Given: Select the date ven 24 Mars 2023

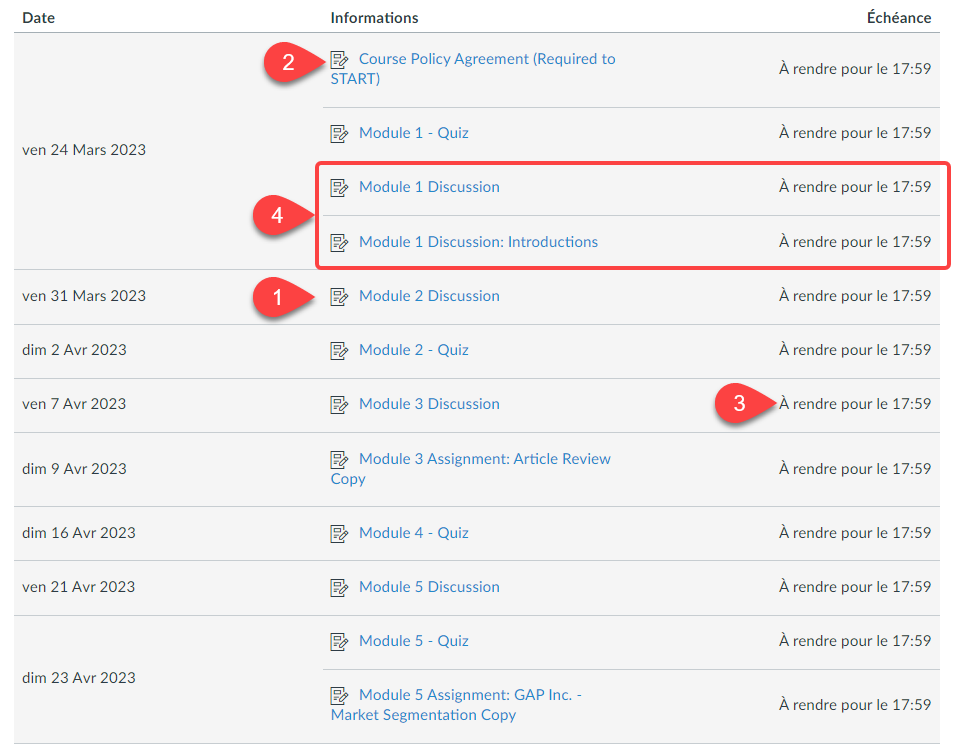Looking at the screenshot, I should click(84, 150).
